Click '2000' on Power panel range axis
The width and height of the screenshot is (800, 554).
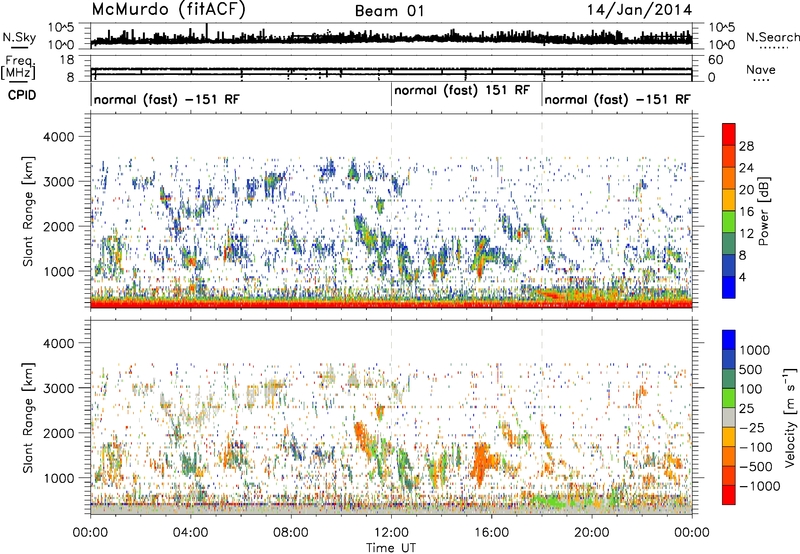58,226
